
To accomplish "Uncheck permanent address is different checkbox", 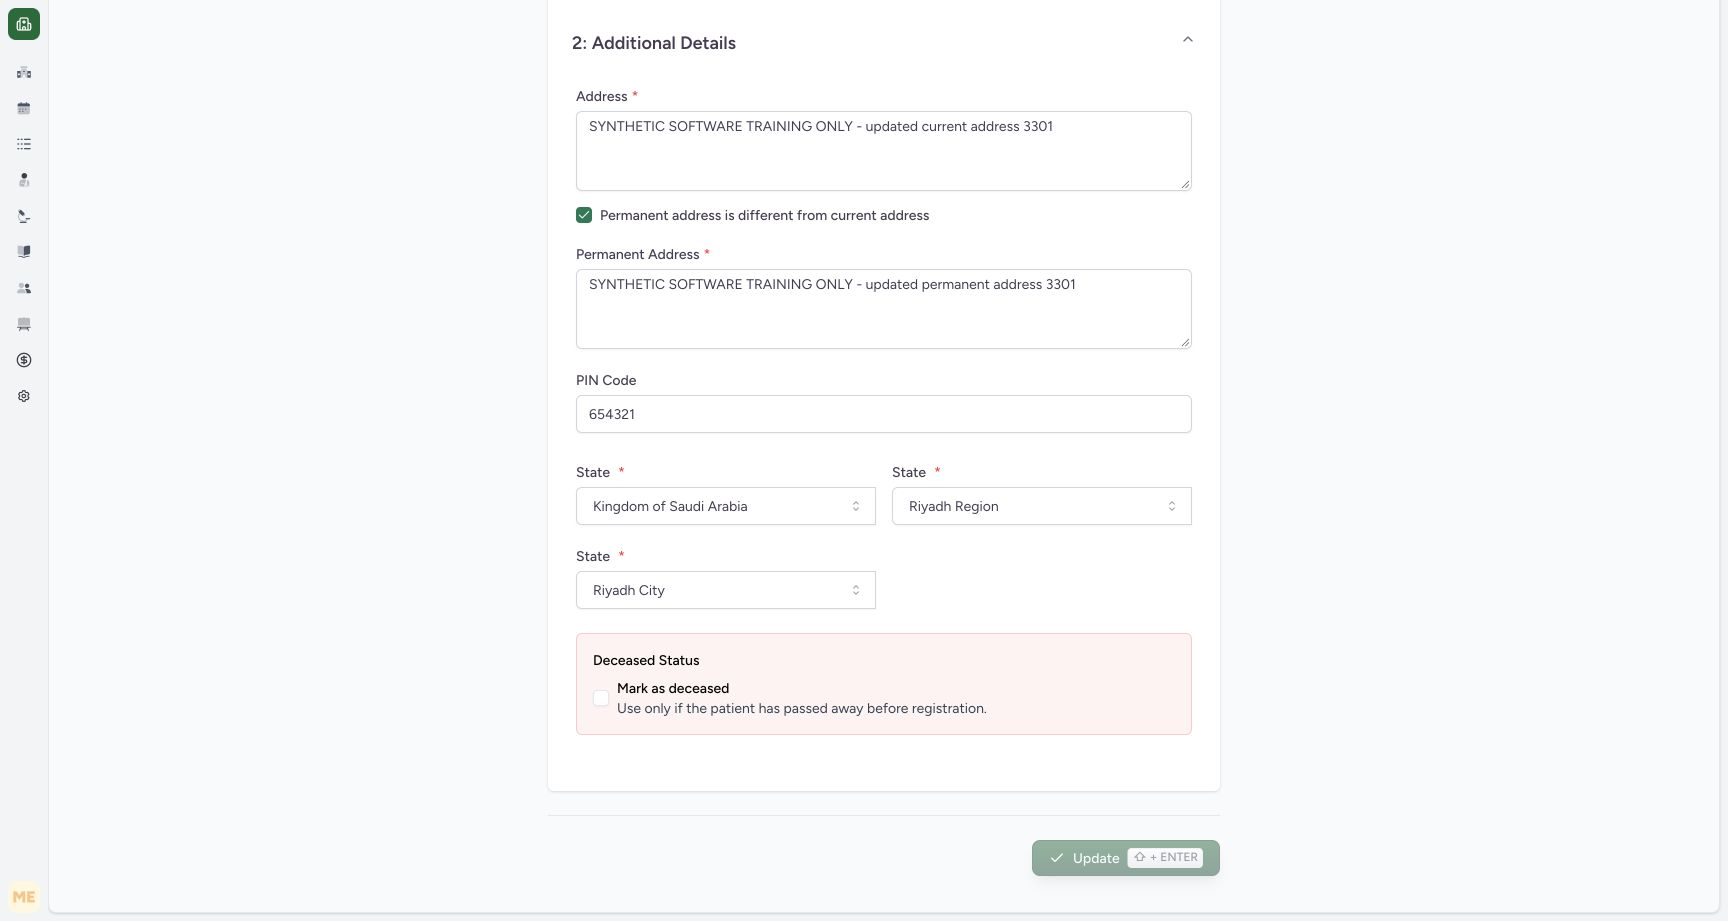I will pyautogui.click(x=584, y=215).
